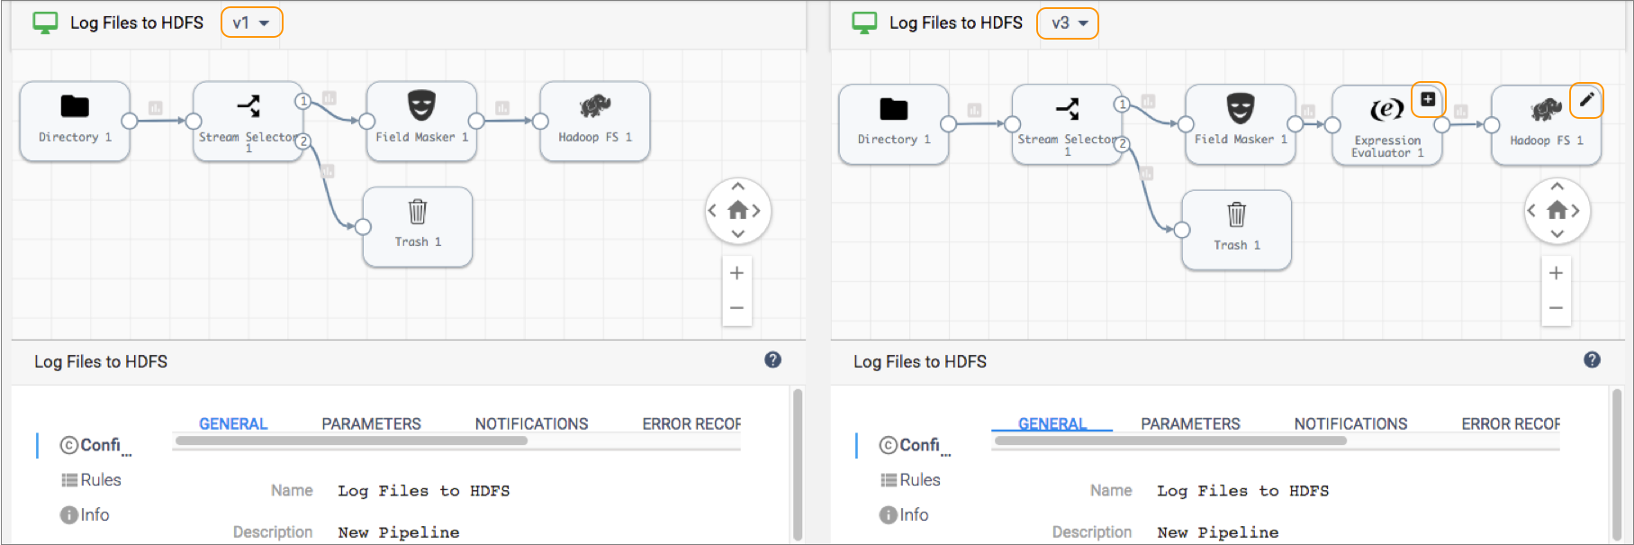Zoom in on the left pipeline canvas
1634x545 pixels.
[737, 273]
